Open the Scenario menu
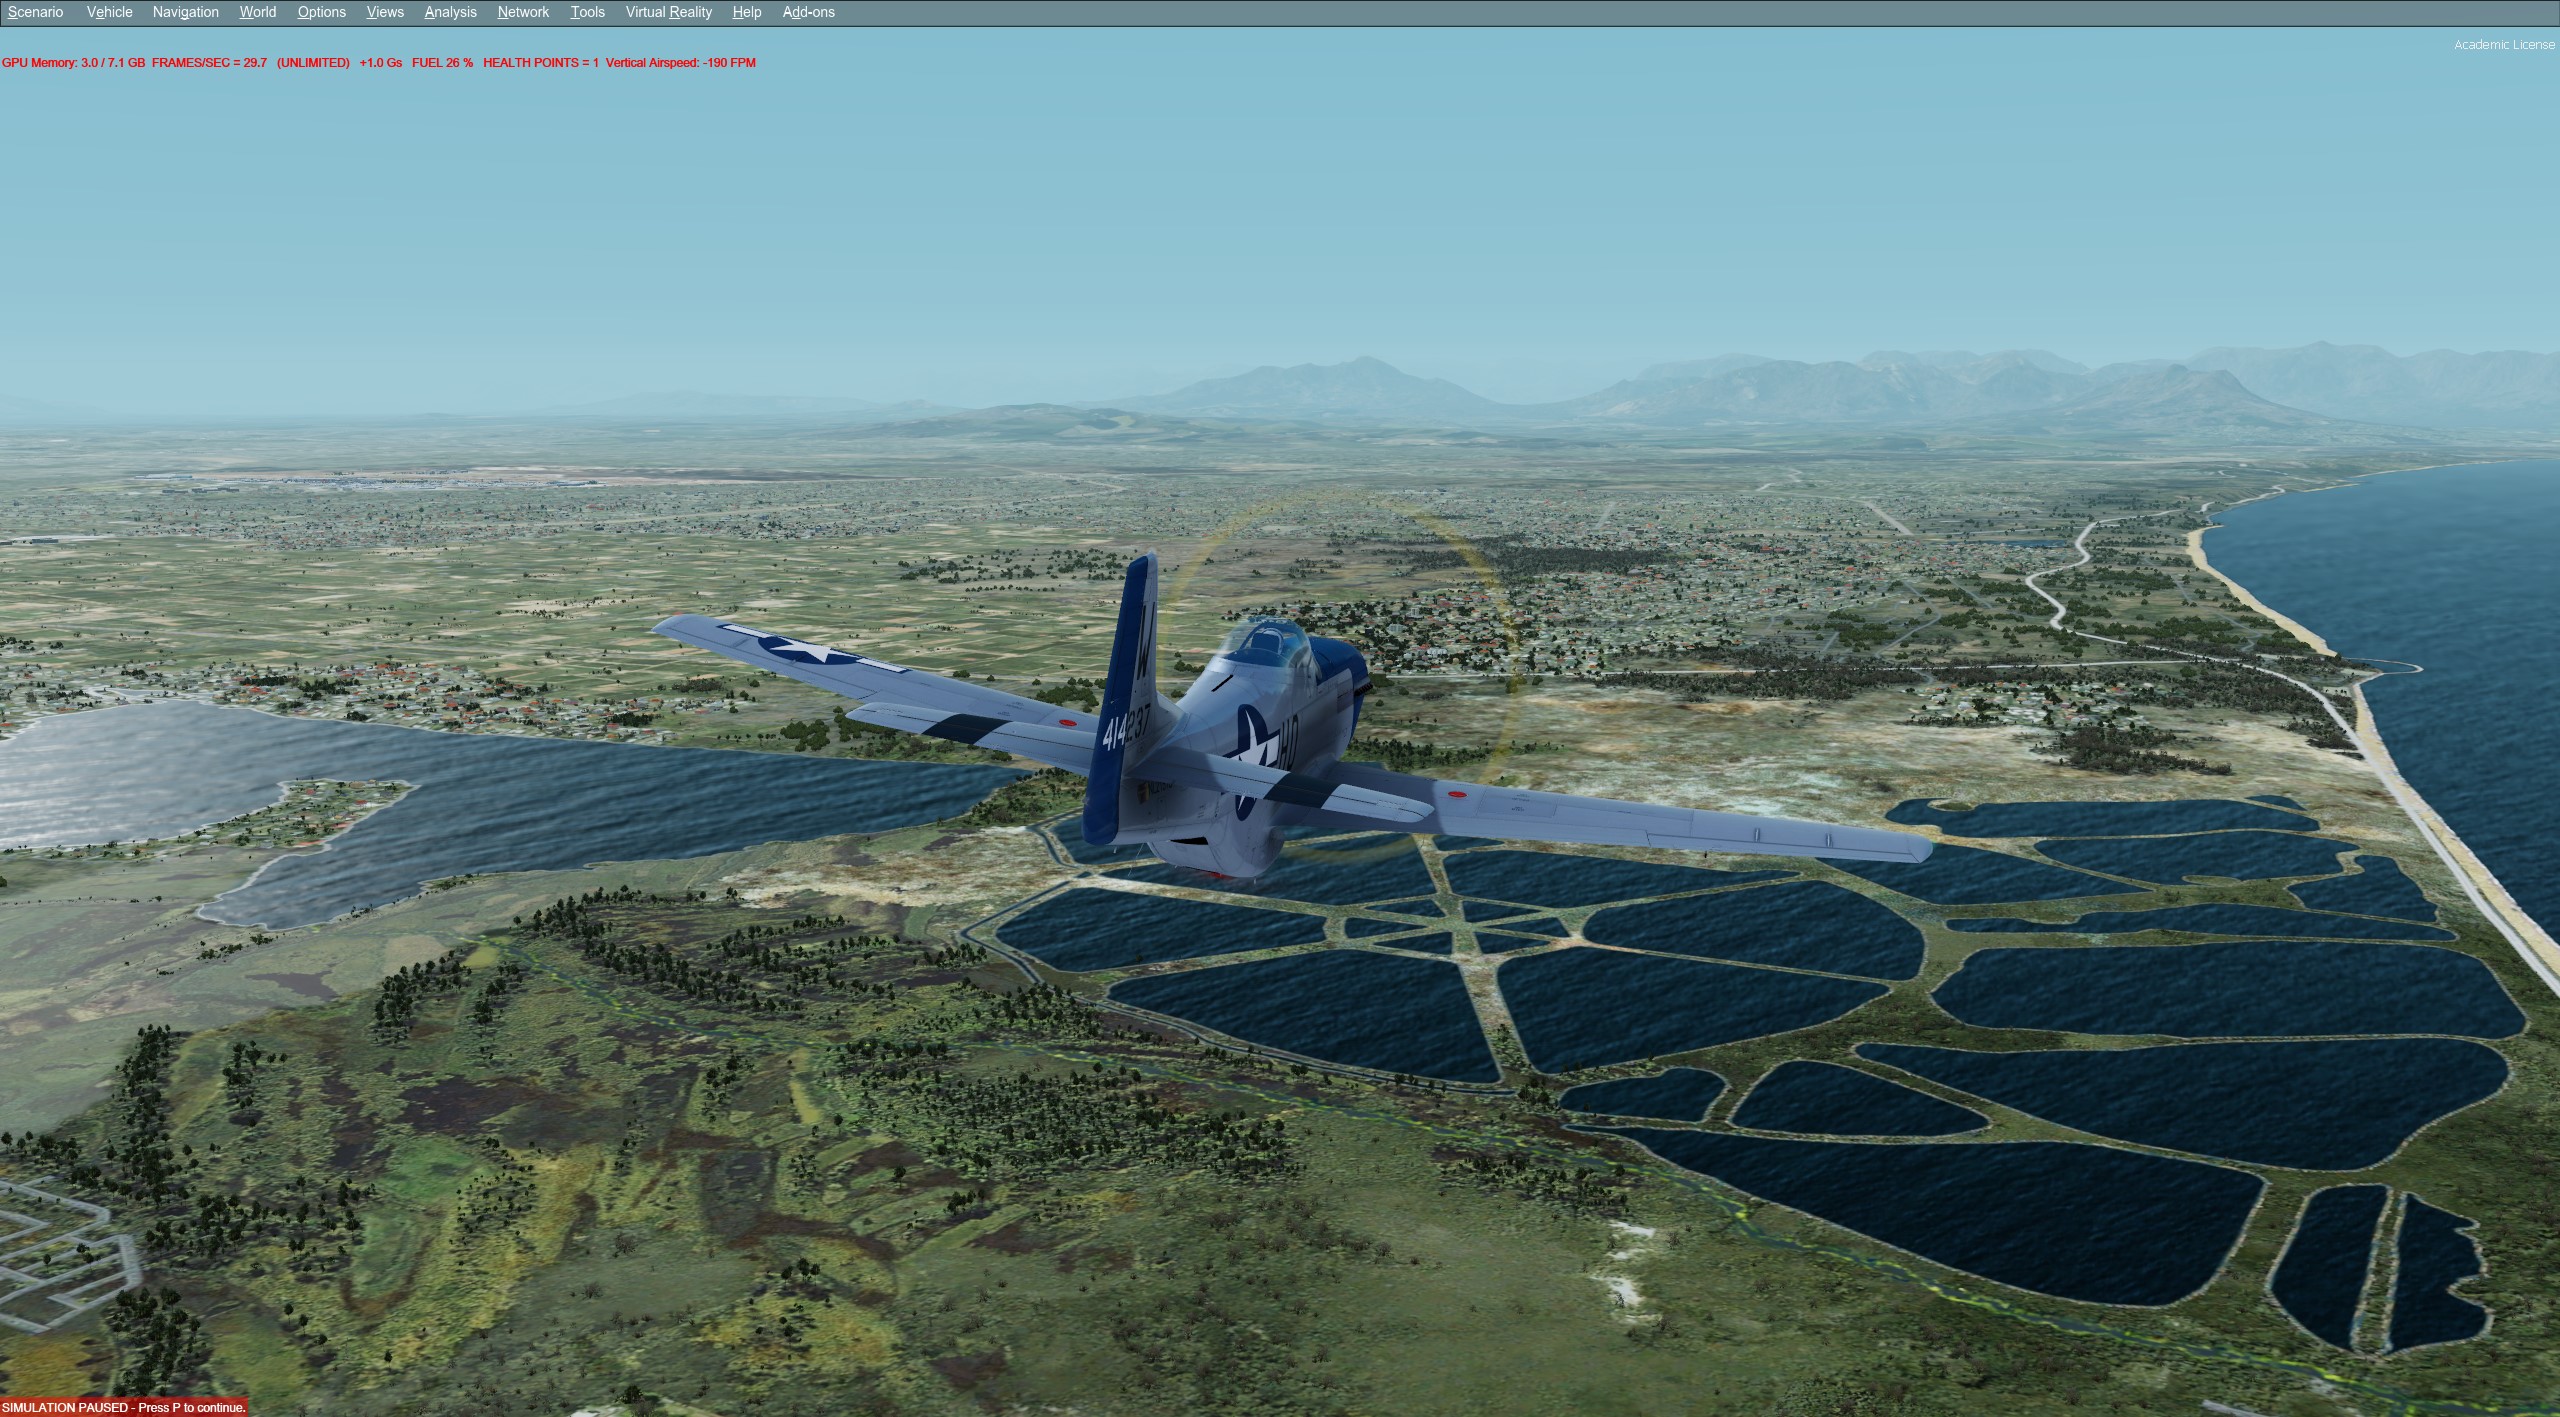 click(35, 12)
